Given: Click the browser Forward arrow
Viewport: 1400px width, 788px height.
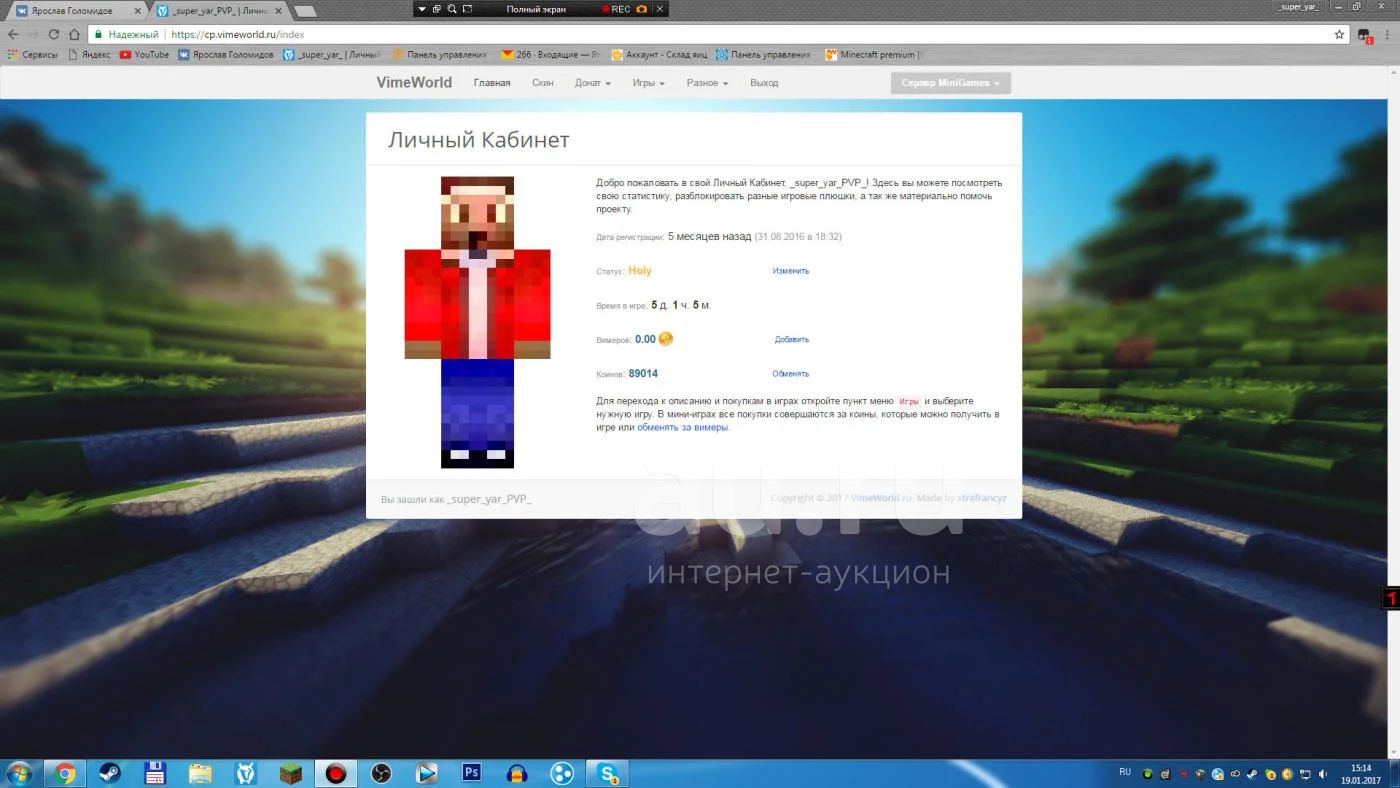Looking at the screenshot, I should pyautogui.click(x=33, y=34).
